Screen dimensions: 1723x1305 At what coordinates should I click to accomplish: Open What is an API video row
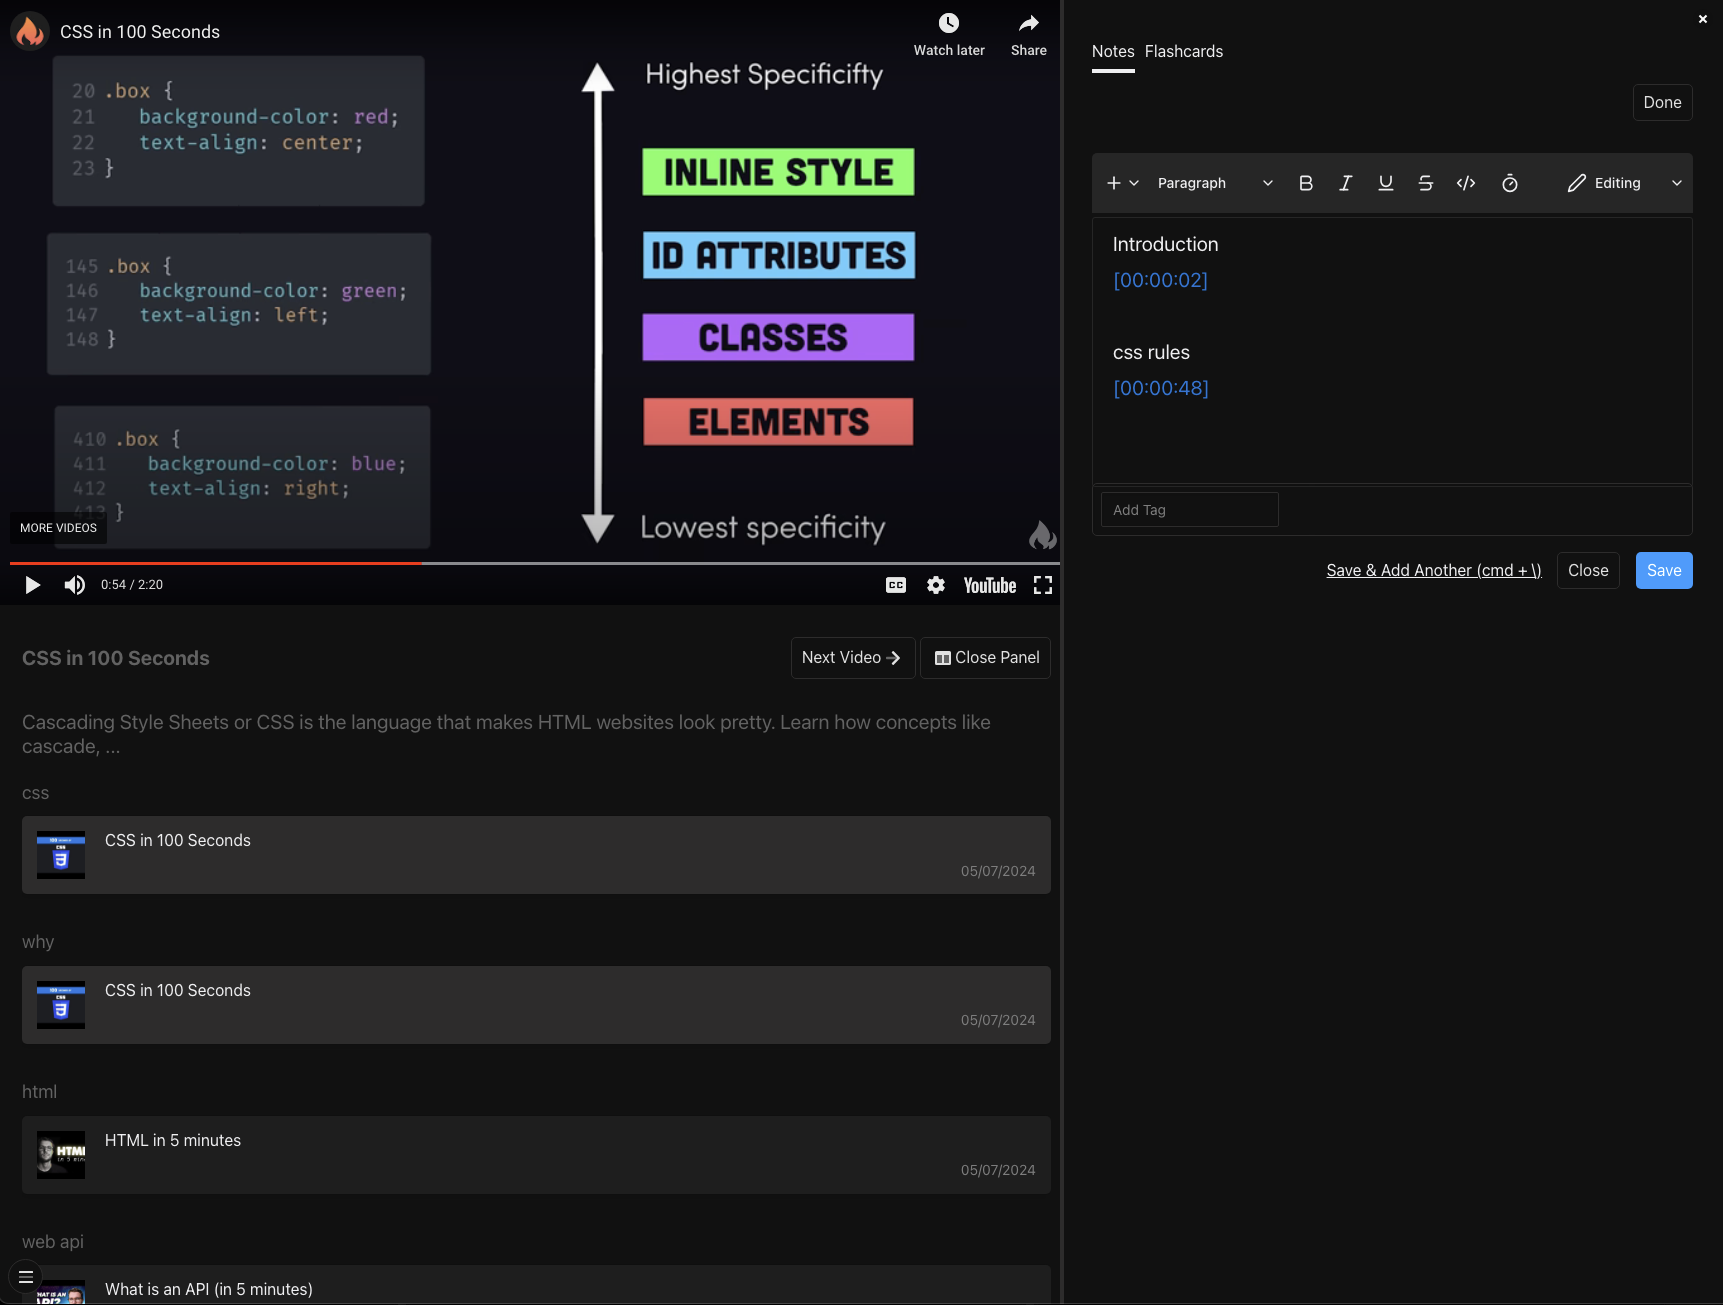(x=536, y=1285)
